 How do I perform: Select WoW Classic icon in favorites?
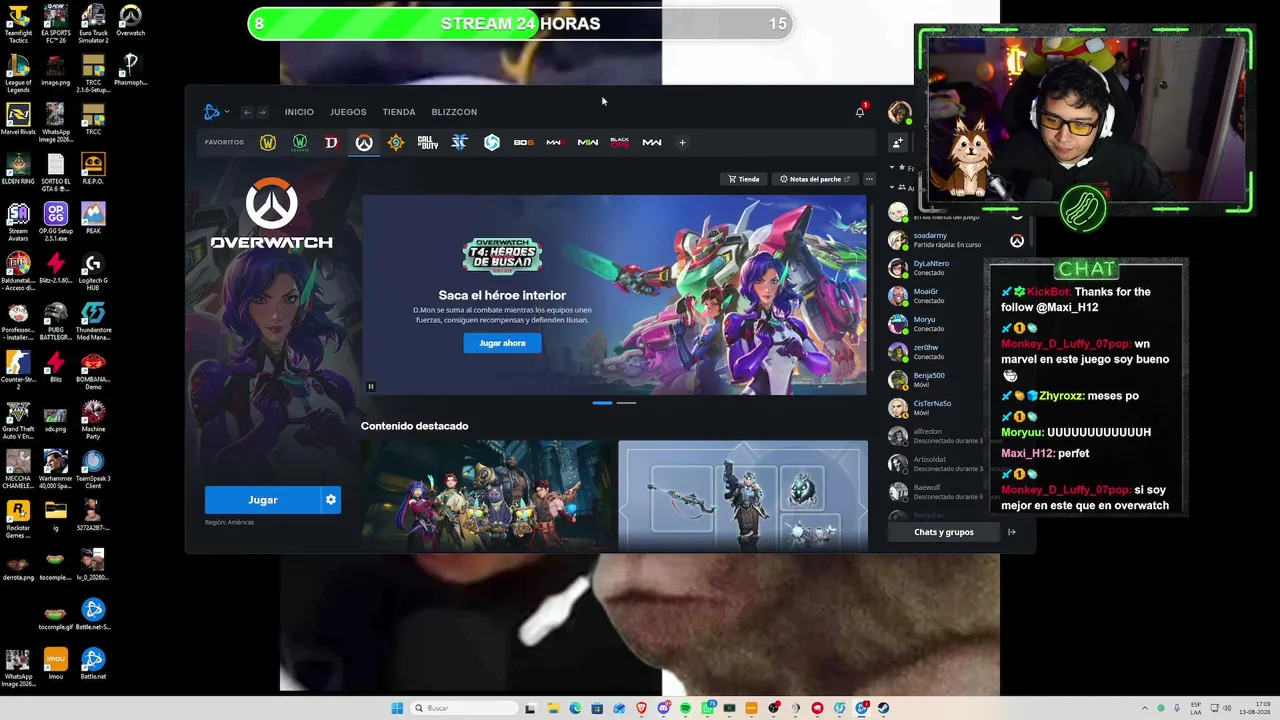(x=300, y=143)
